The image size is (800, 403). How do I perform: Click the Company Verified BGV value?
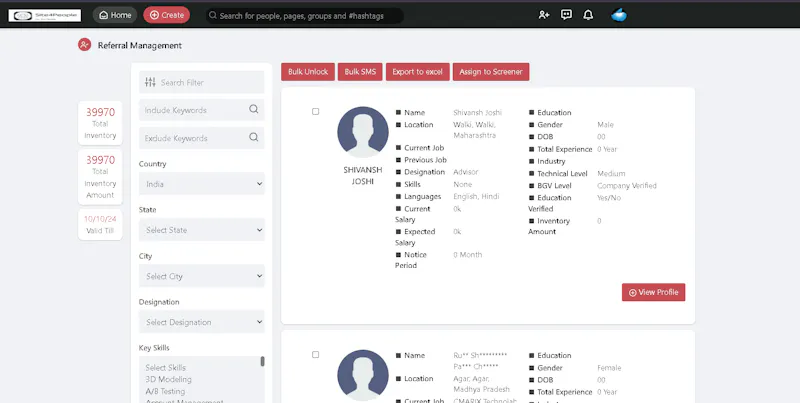coord(627,186)
